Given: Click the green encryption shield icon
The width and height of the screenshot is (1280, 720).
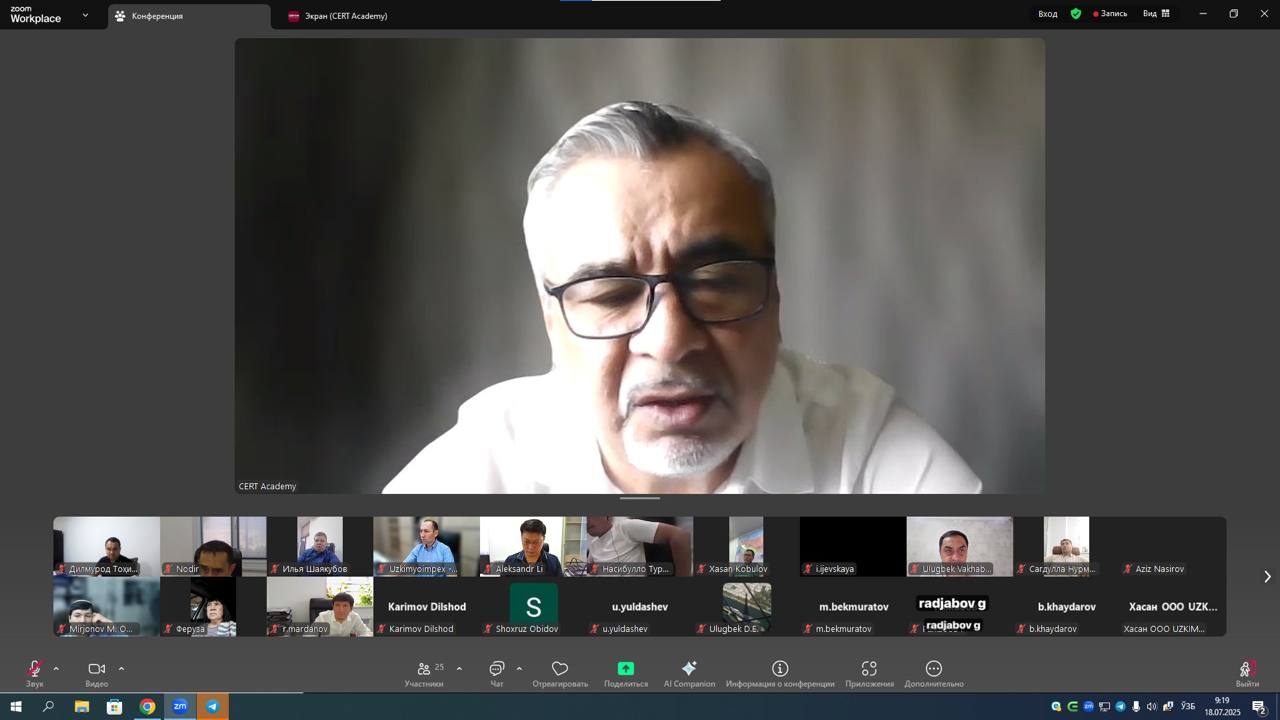Looking at the screenshot, I should (1076, 14).
